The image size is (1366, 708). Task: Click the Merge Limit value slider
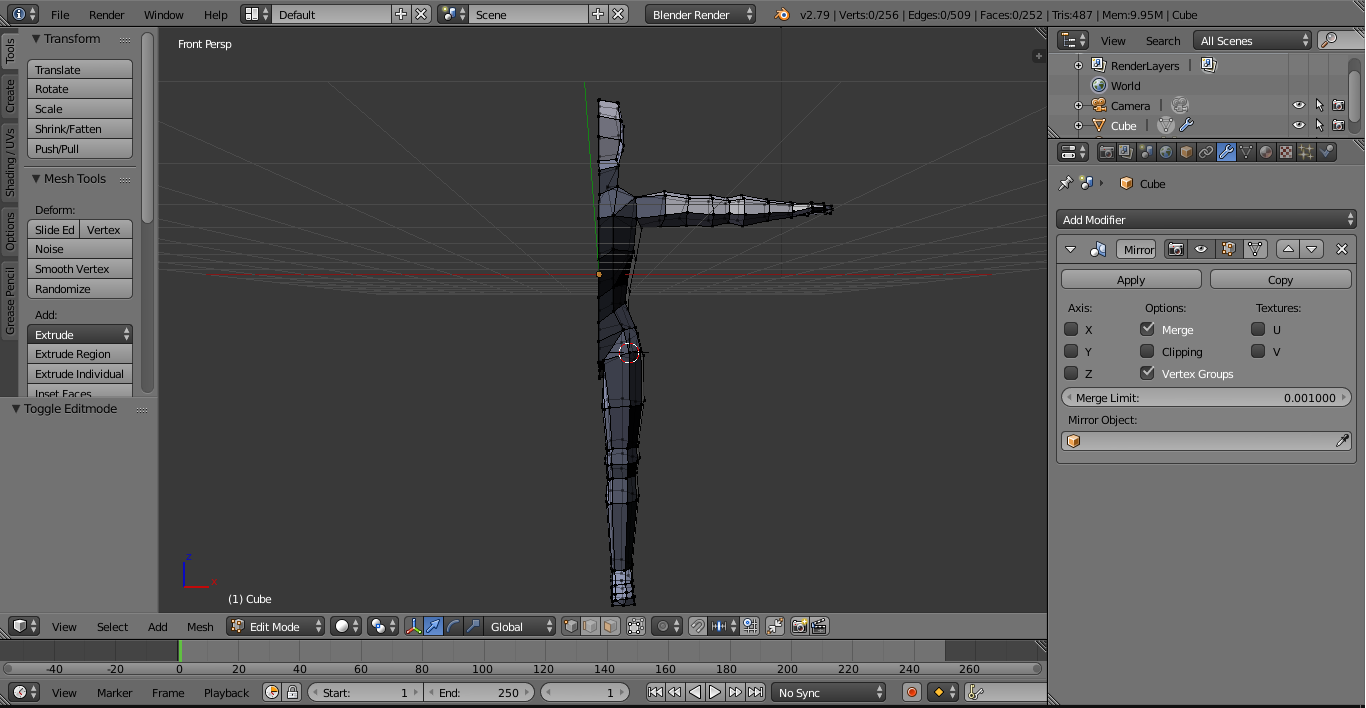(1206, 398)
